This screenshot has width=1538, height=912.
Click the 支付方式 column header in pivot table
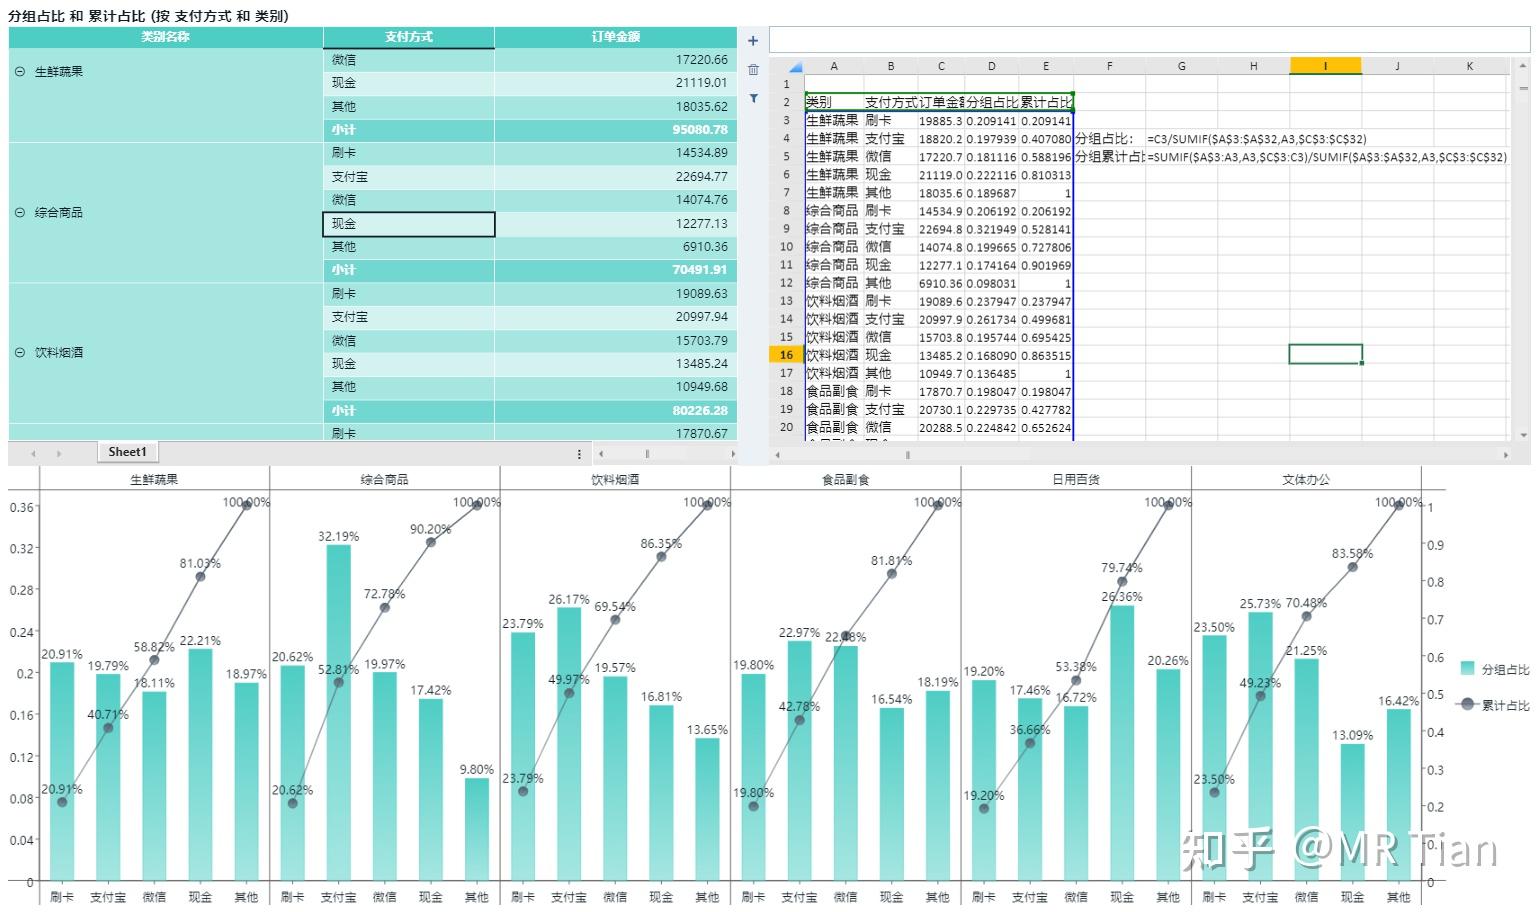(409, 37)
